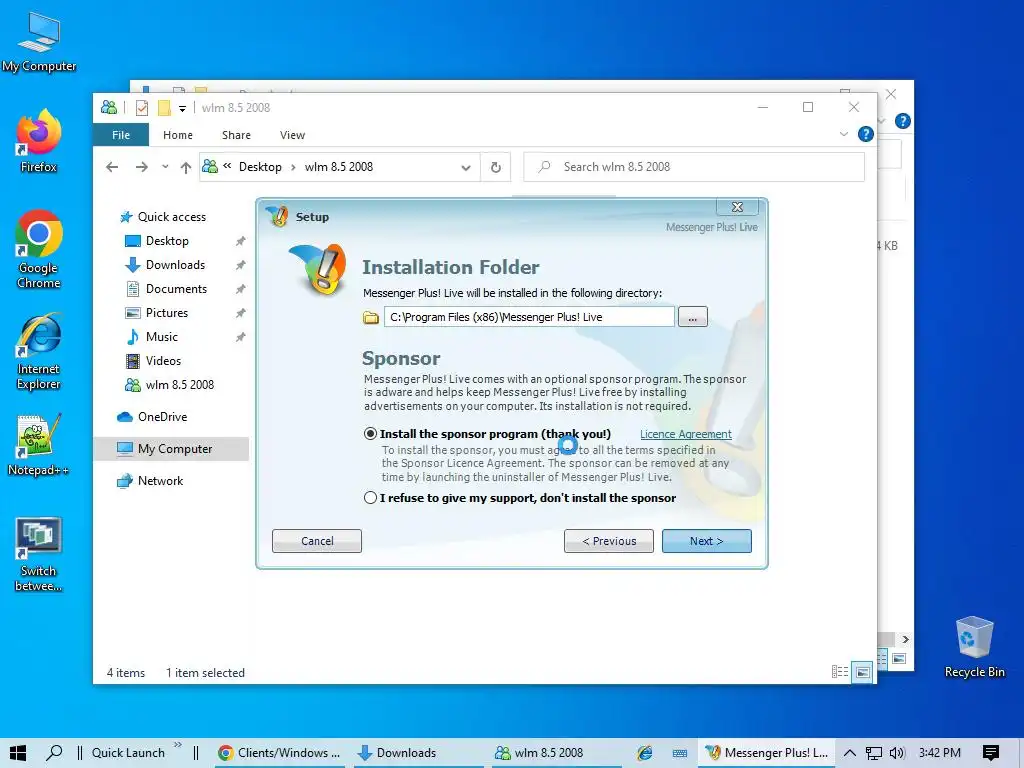Select Network in the navigation pane
The height and width of the screenshot is (768, 1024).
(160, 481)
